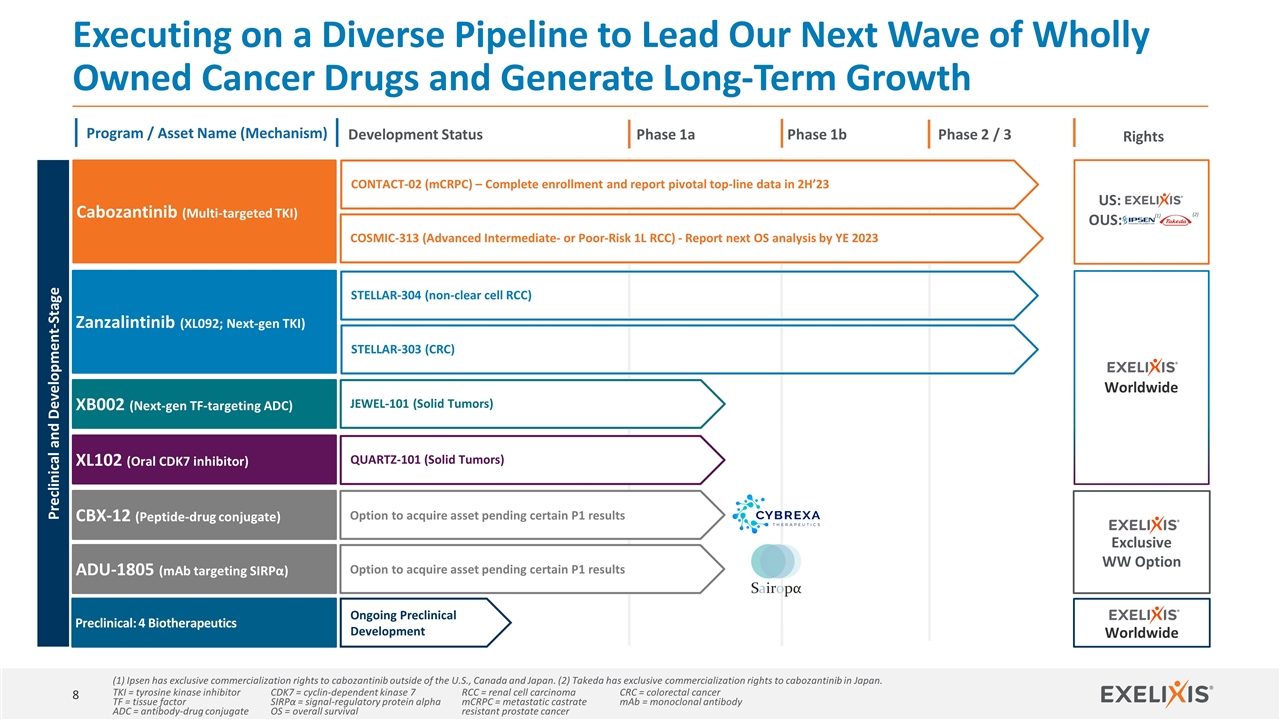This screenshot has width=1280, height=720.
Task: Click the Exelixis Worldwide logo next to Zanzalintinib
Action: (1142, 367)
